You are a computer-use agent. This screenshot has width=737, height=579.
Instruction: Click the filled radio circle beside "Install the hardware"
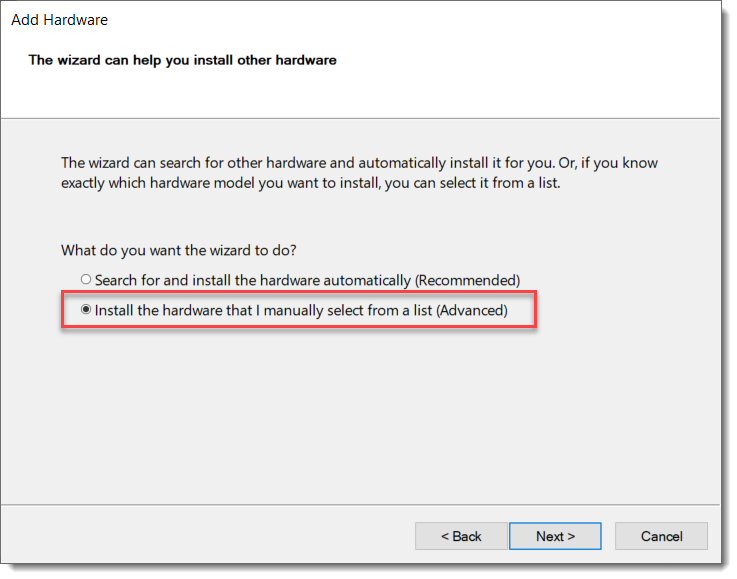pos(86,311)
